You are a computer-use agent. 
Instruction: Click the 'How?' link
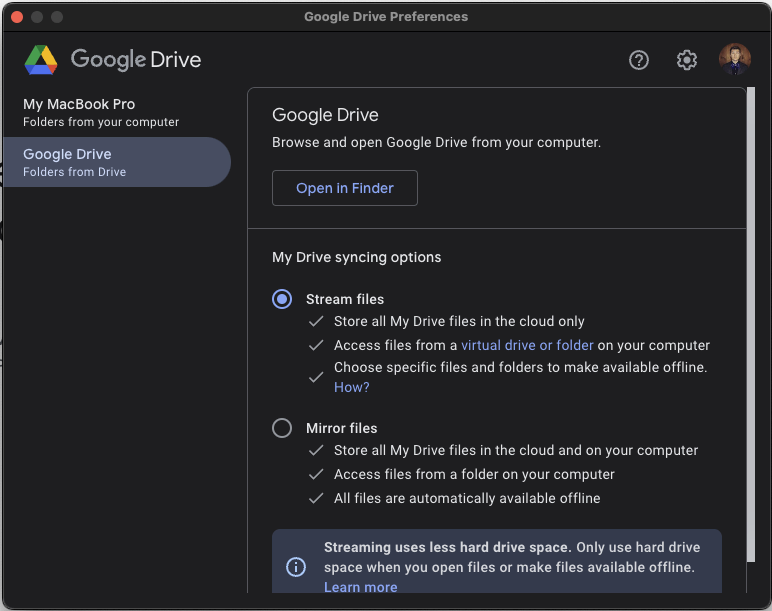[x=351, y=387]
